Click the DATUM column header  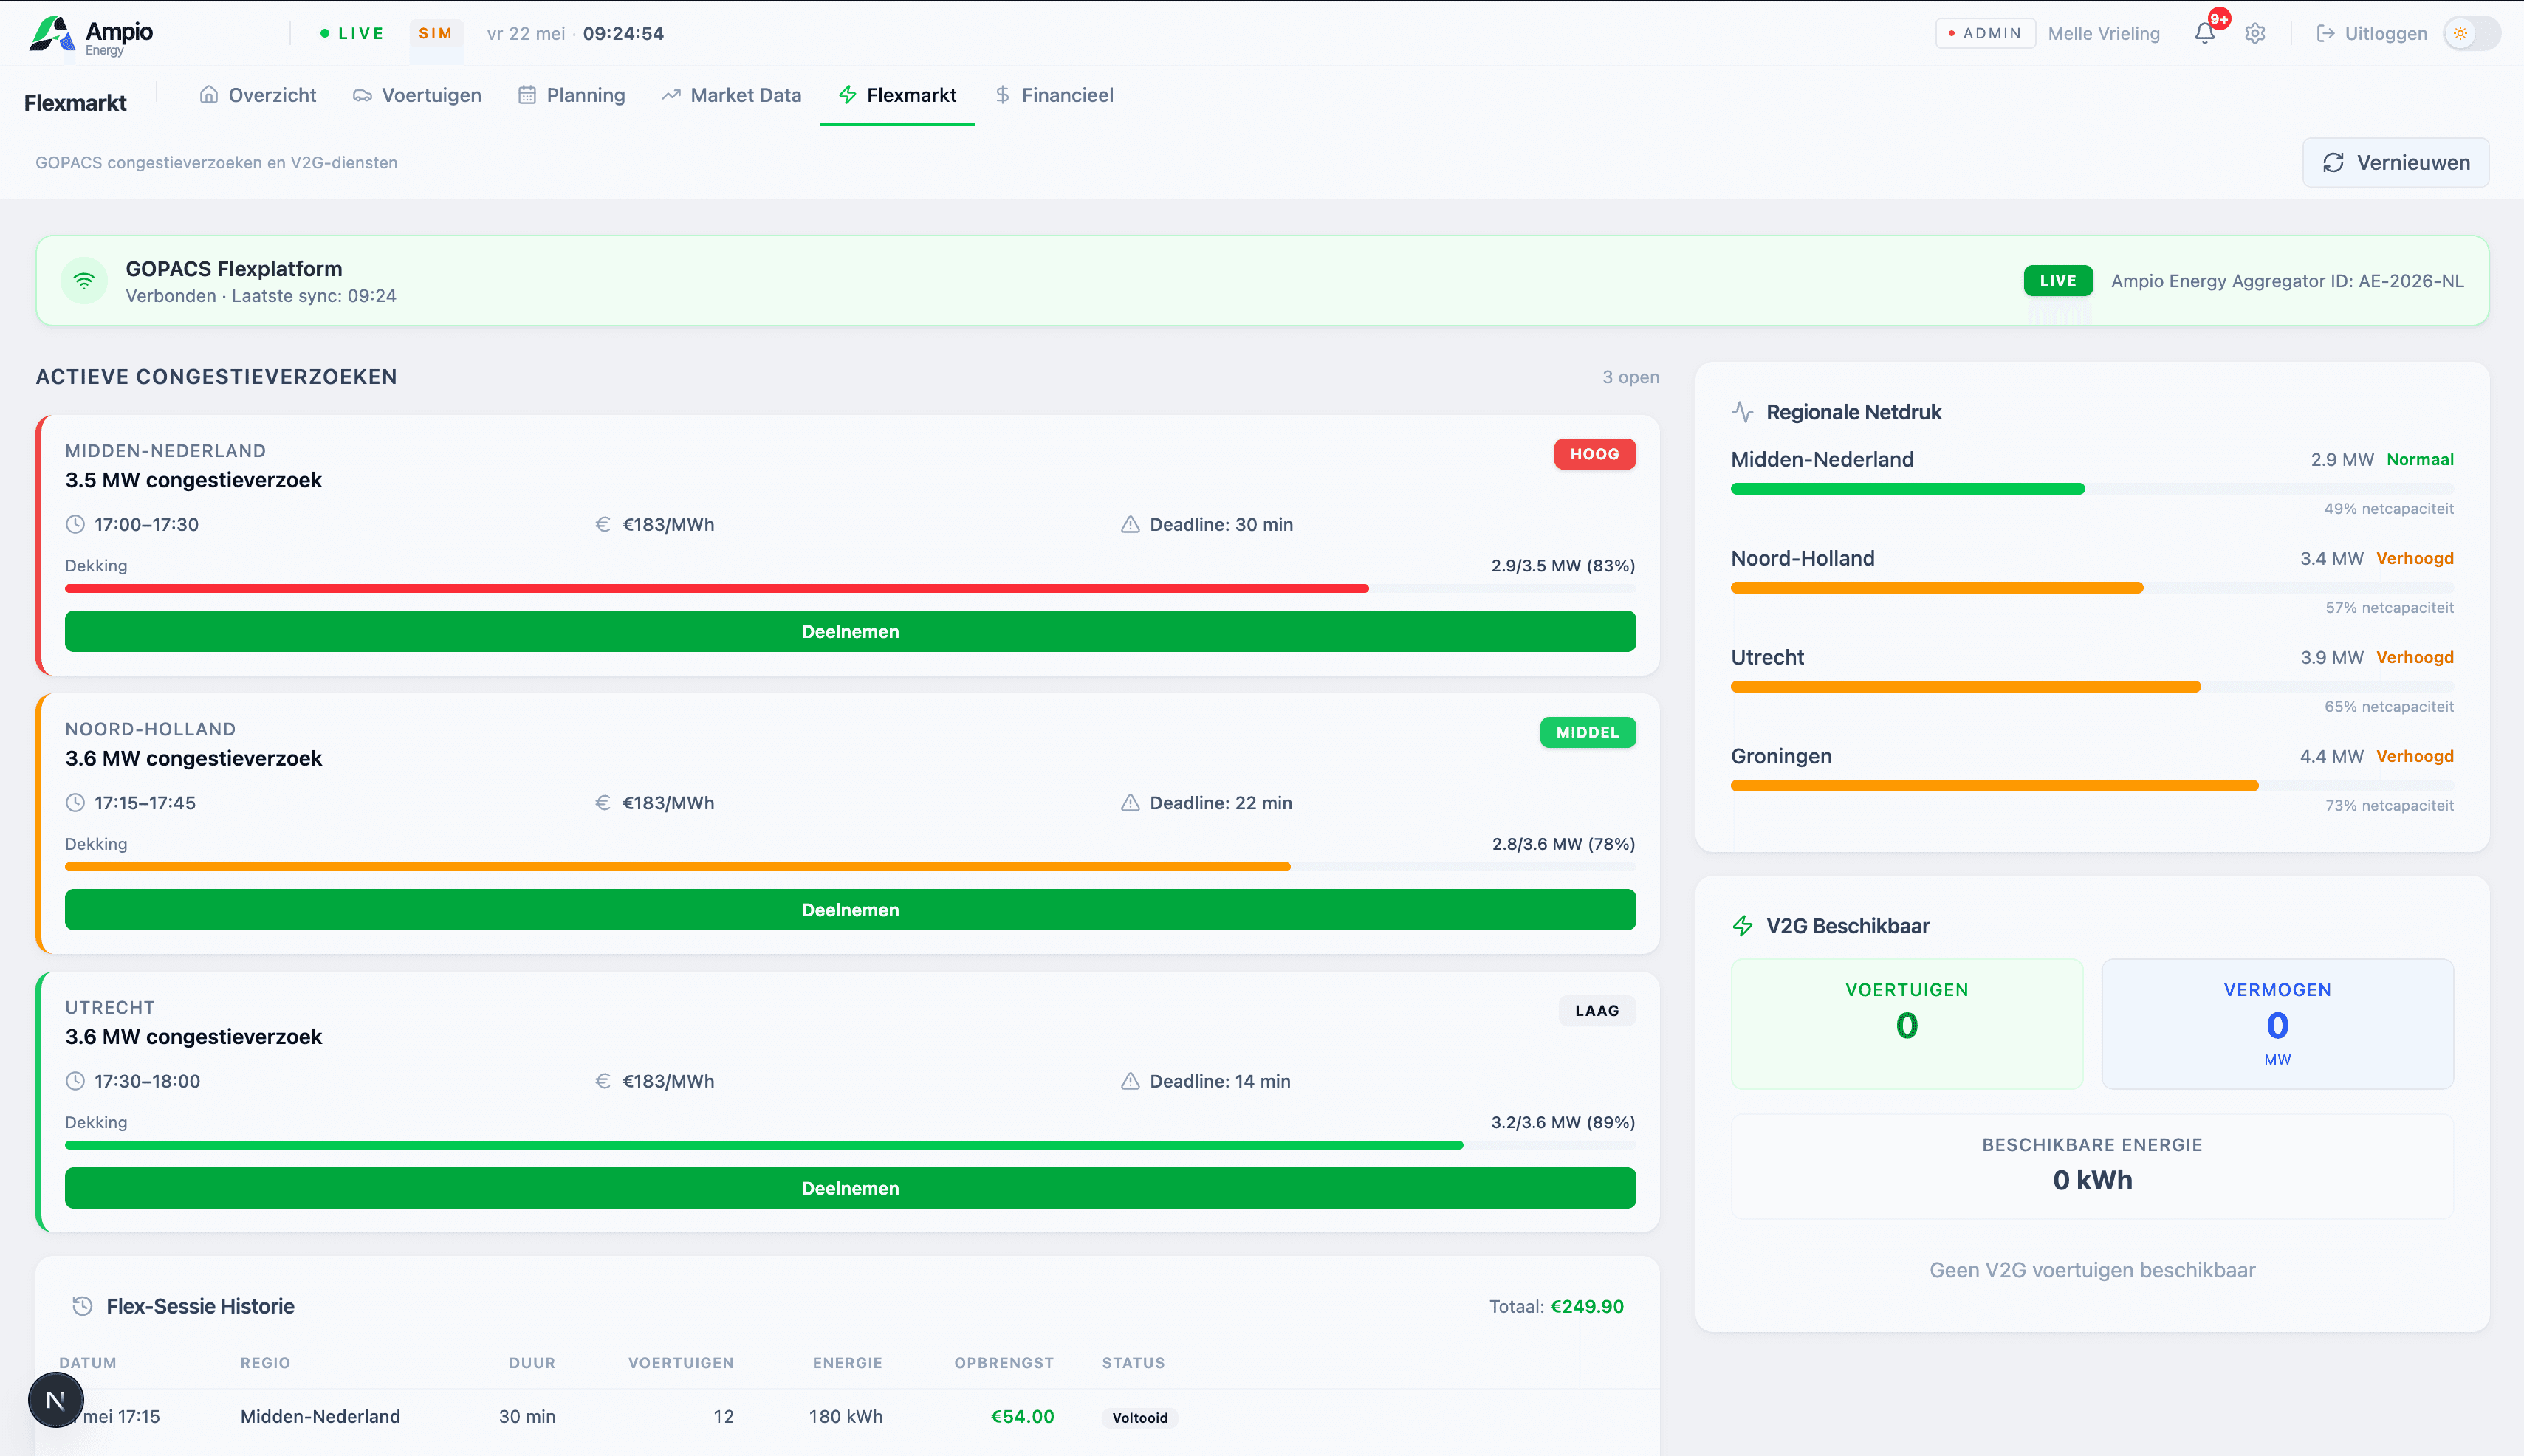click(88, 1363)
